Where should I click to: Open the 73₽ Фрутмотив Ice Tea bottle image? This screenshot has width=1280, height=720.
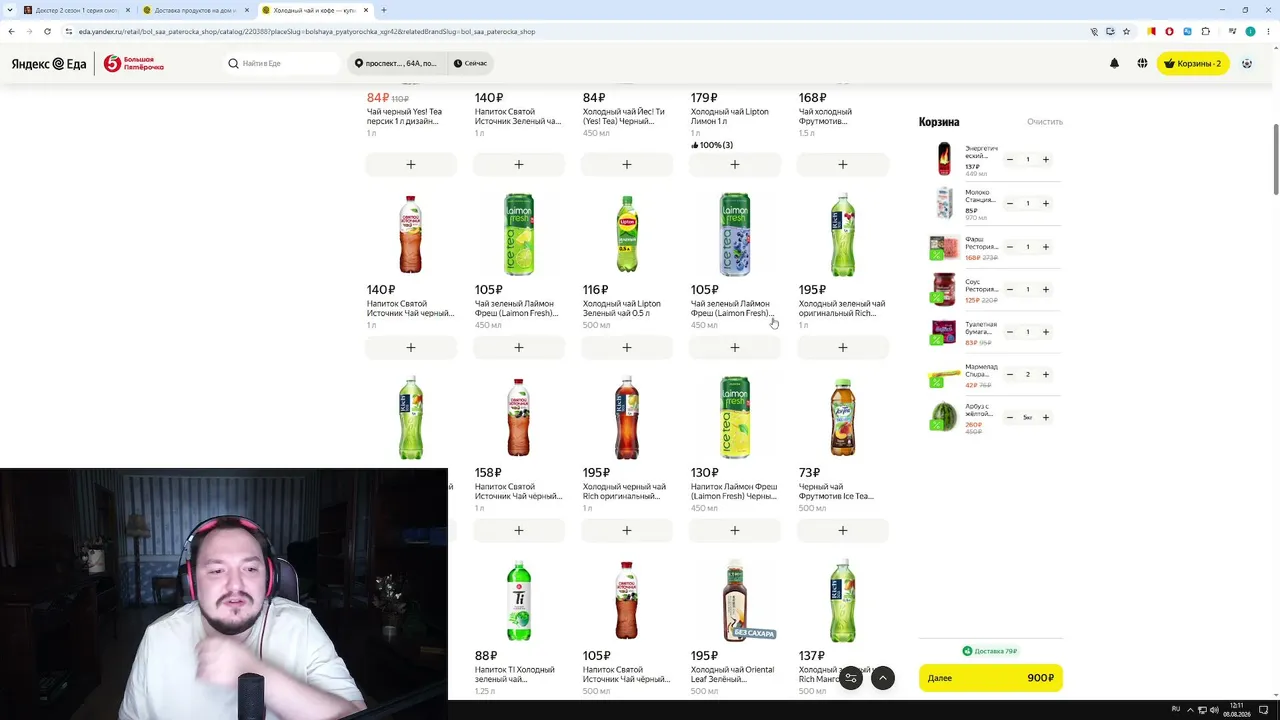click(843, 417)
